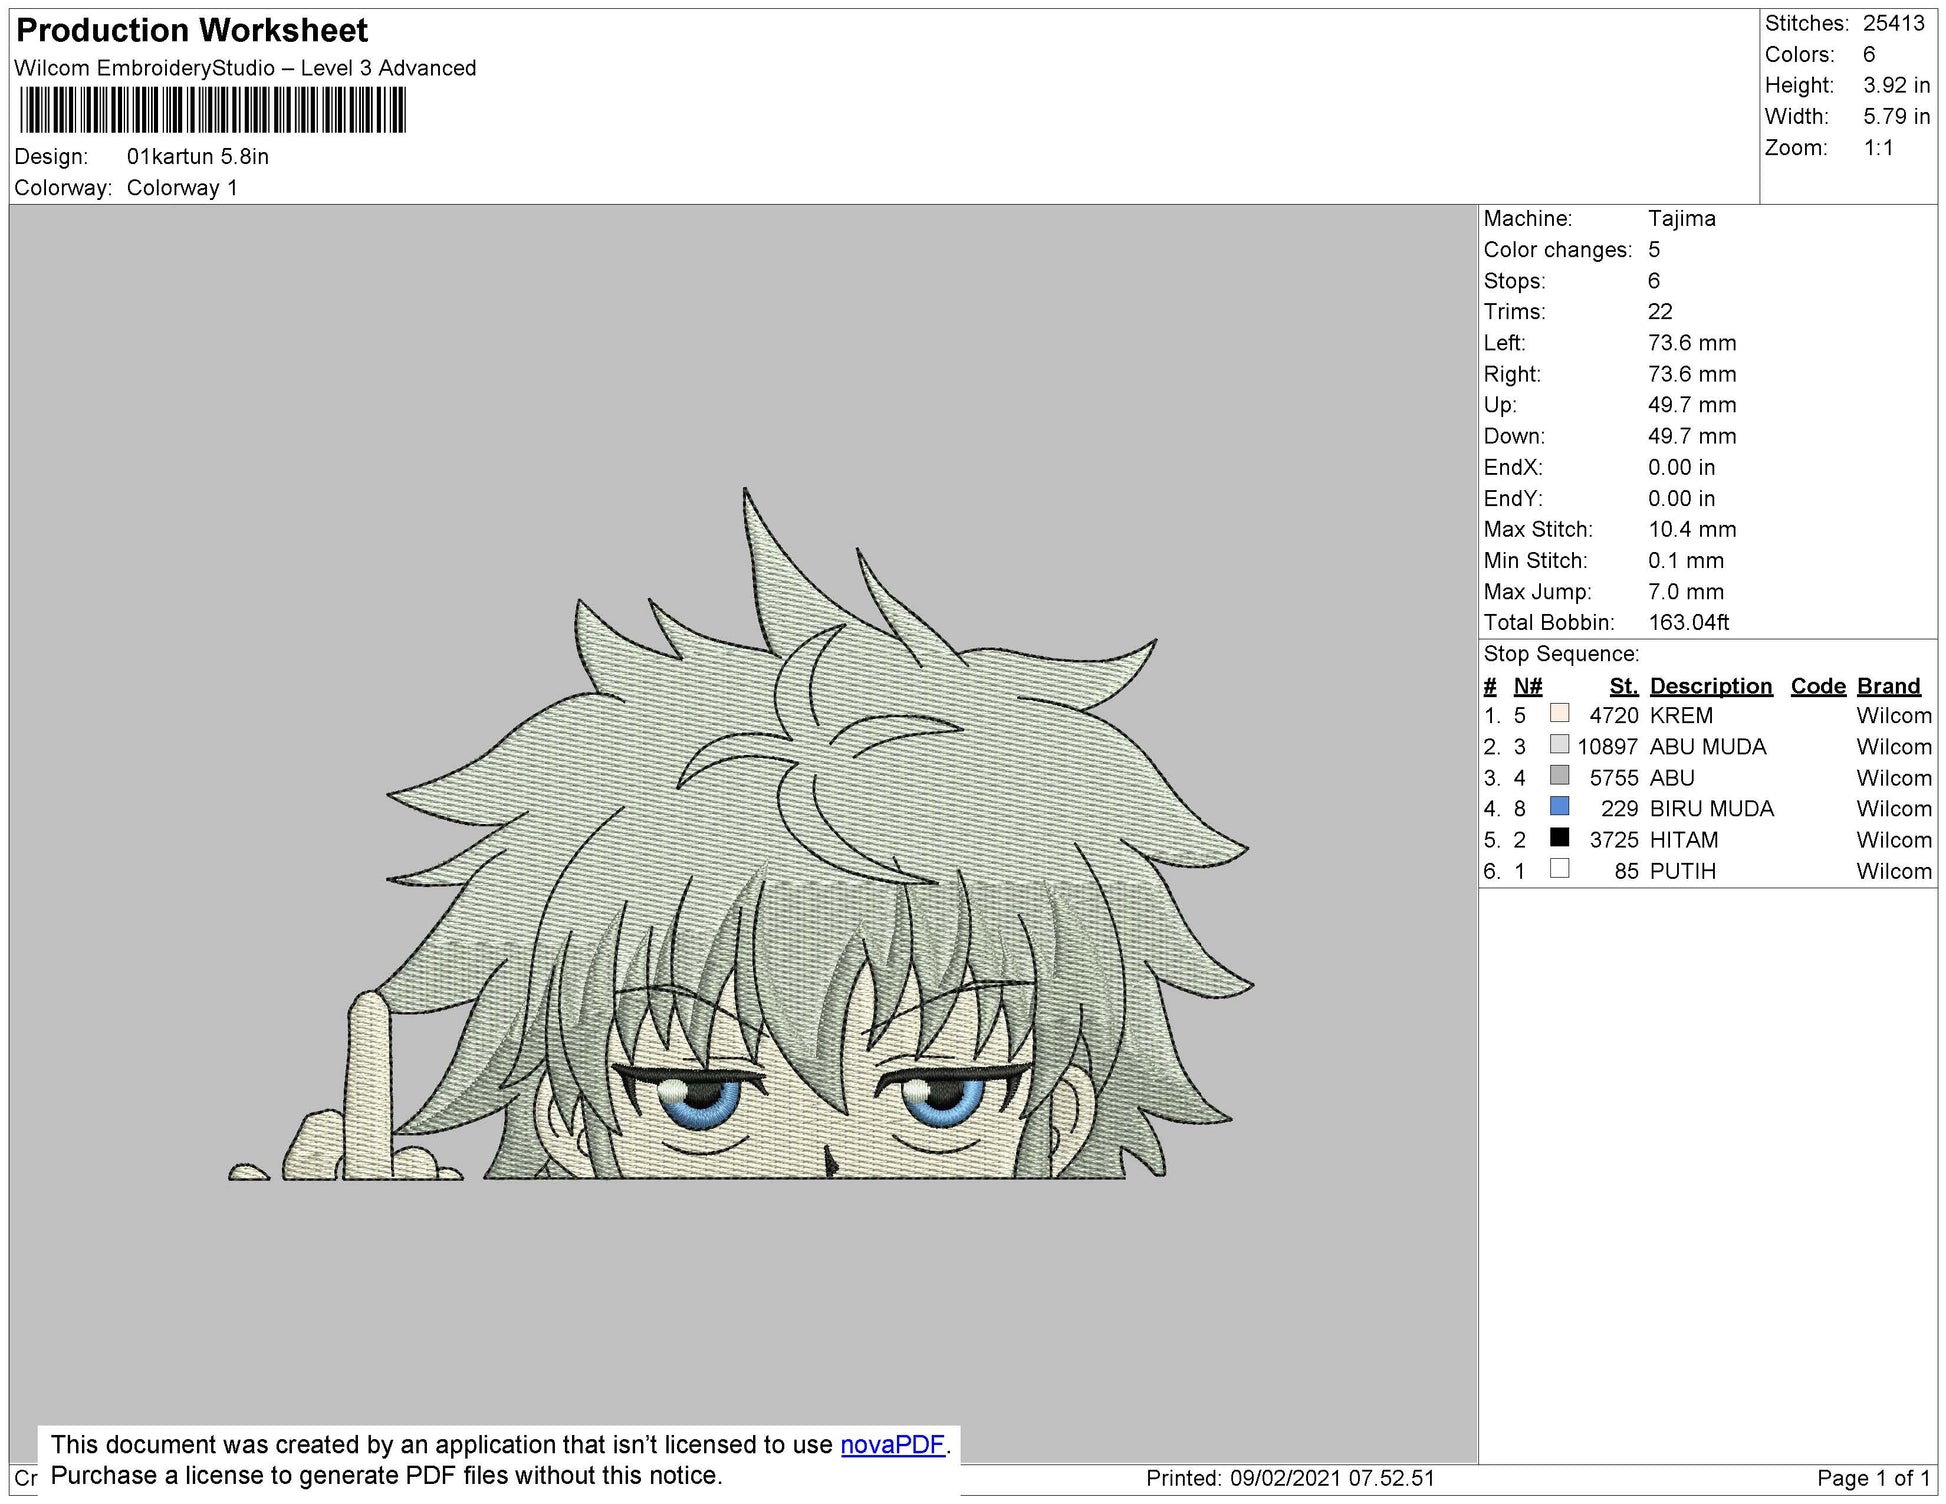
Task: Click the stitch count 10897
Action: pos(1608,747)
